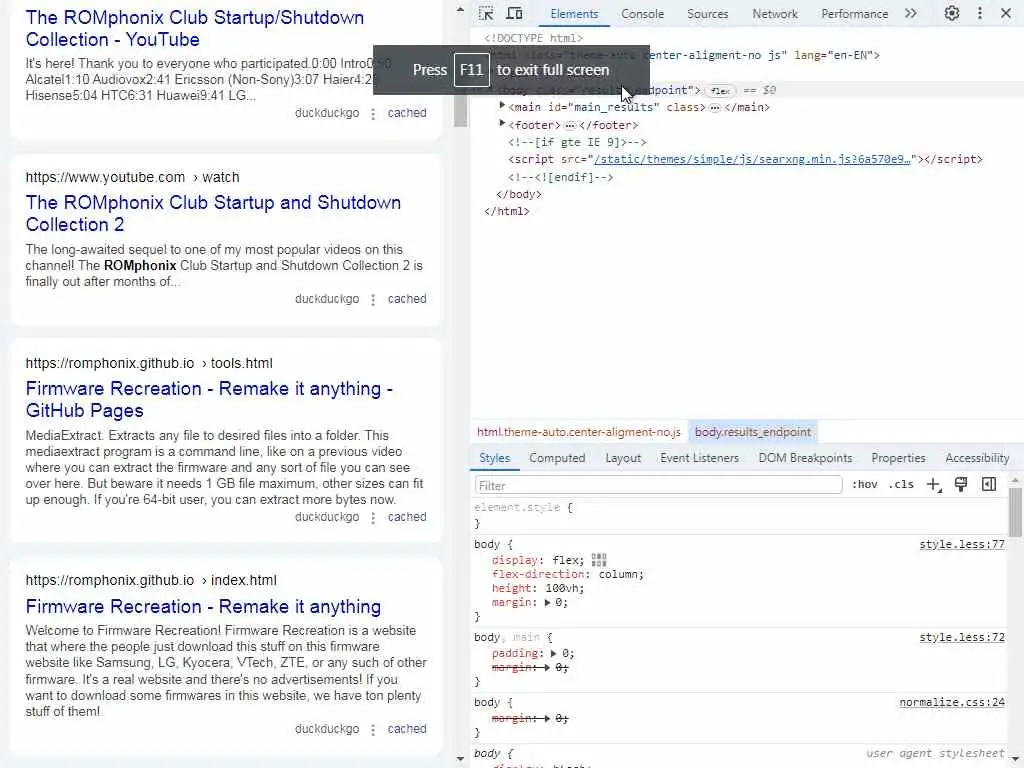
Task: Open style.less:77 source link
Action: point(961,544)
